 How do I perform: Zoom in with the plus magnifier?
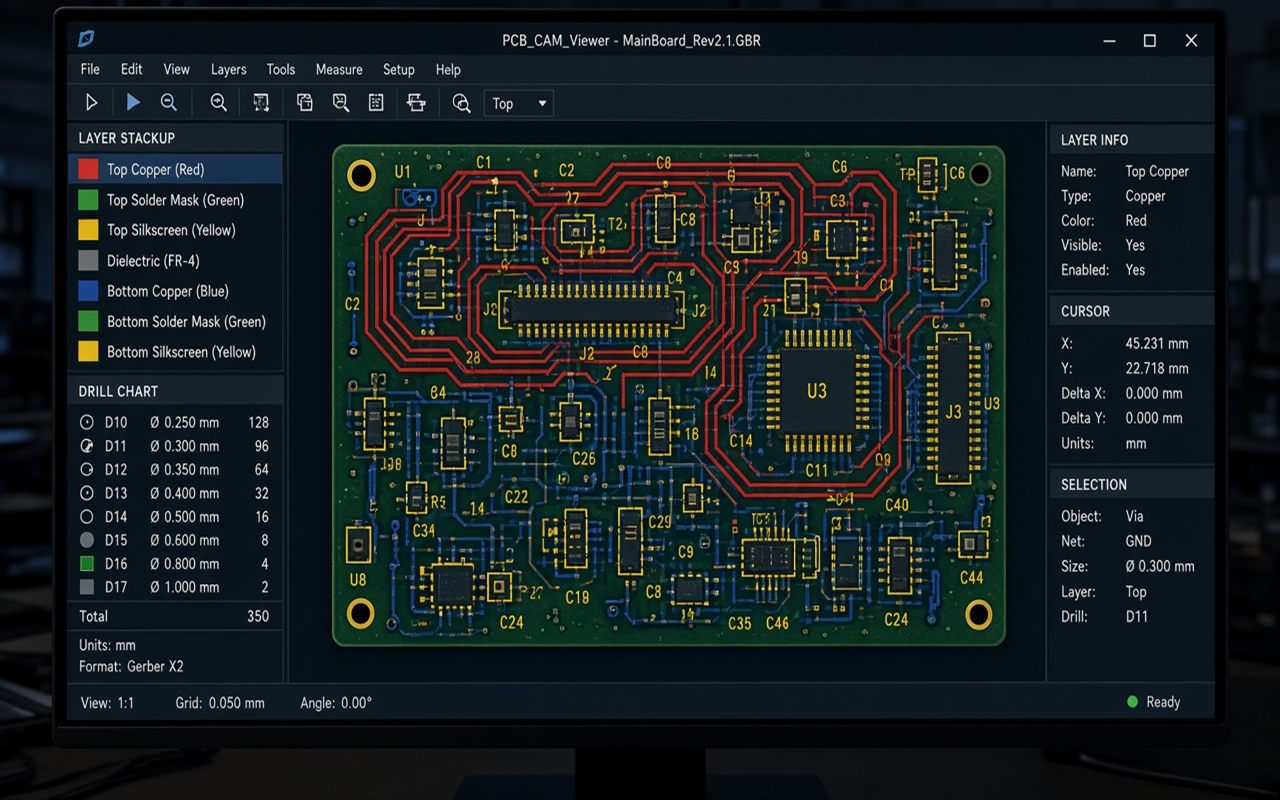click(x=218, y=102)
